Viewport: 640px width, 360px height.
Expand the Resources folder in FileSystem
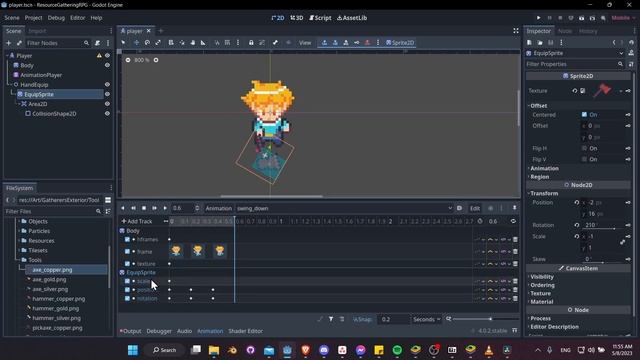(19, 241)
